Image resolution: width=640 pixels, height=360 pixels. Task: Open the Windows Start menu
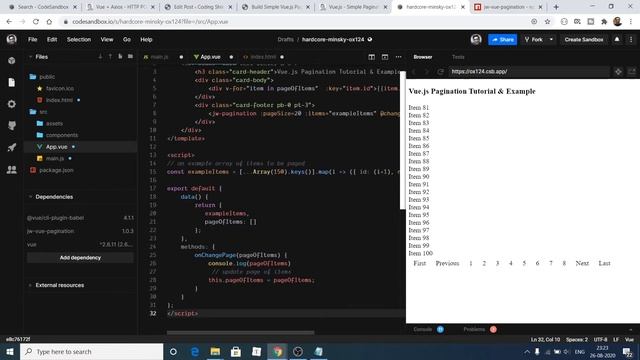coord(10,351)
